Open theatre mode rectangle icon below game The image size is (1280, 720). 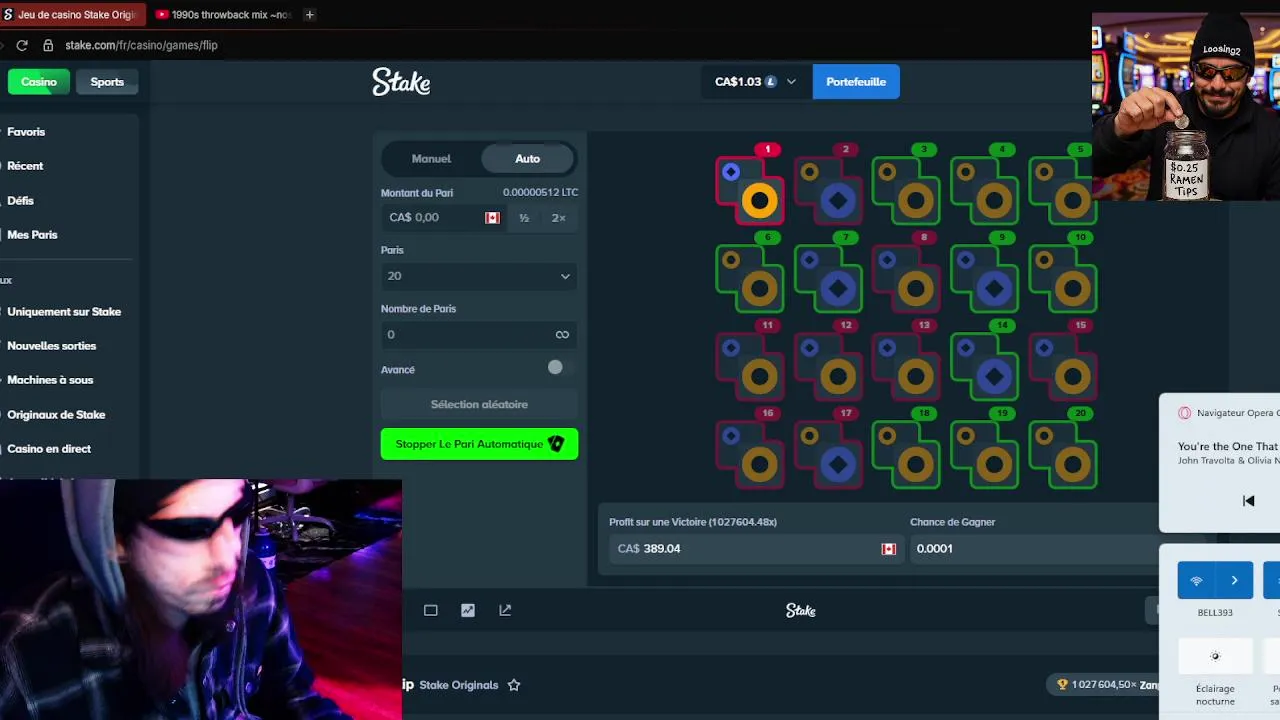coord(431,610)
